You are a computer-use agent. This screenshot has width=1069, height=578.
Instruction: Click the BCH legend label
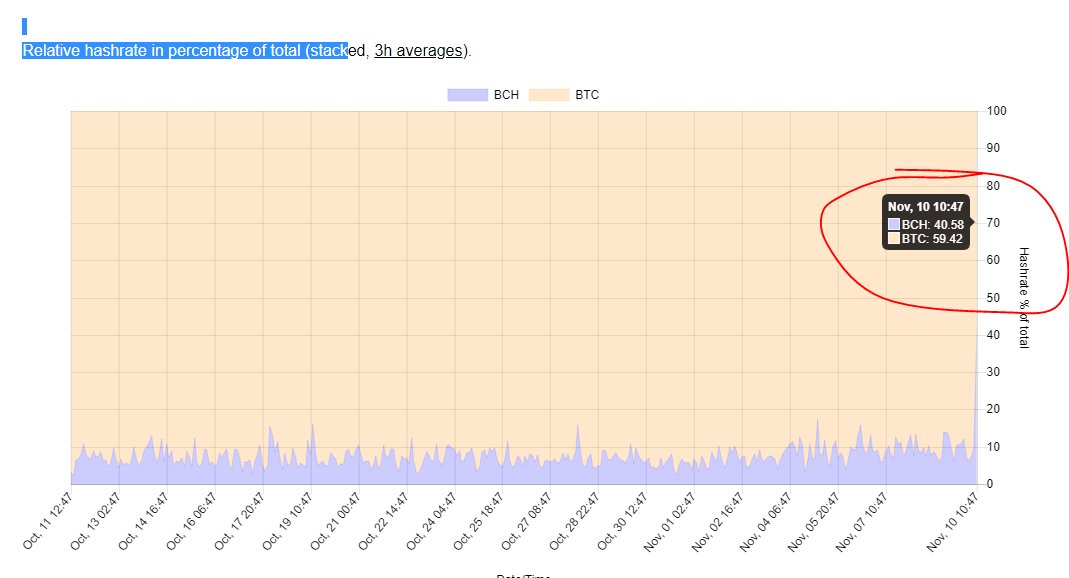pyautogui.click(x=506, y=95)
